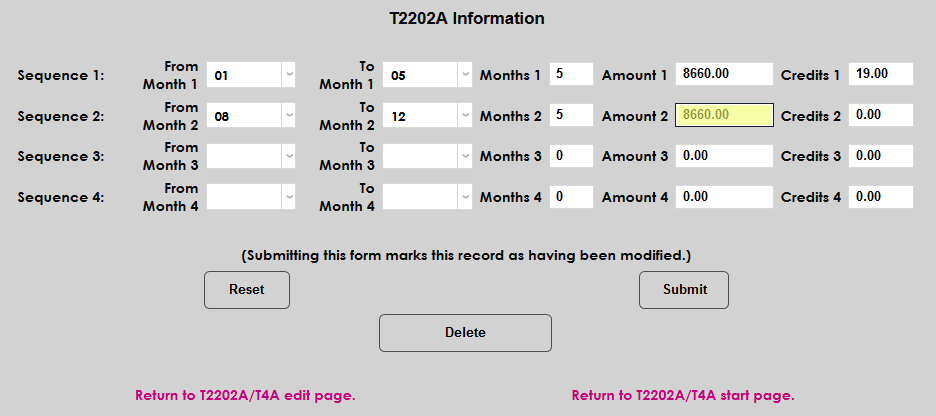Submit the T2202A form
This screenshot has width=936, height=416.
(684, 289)
